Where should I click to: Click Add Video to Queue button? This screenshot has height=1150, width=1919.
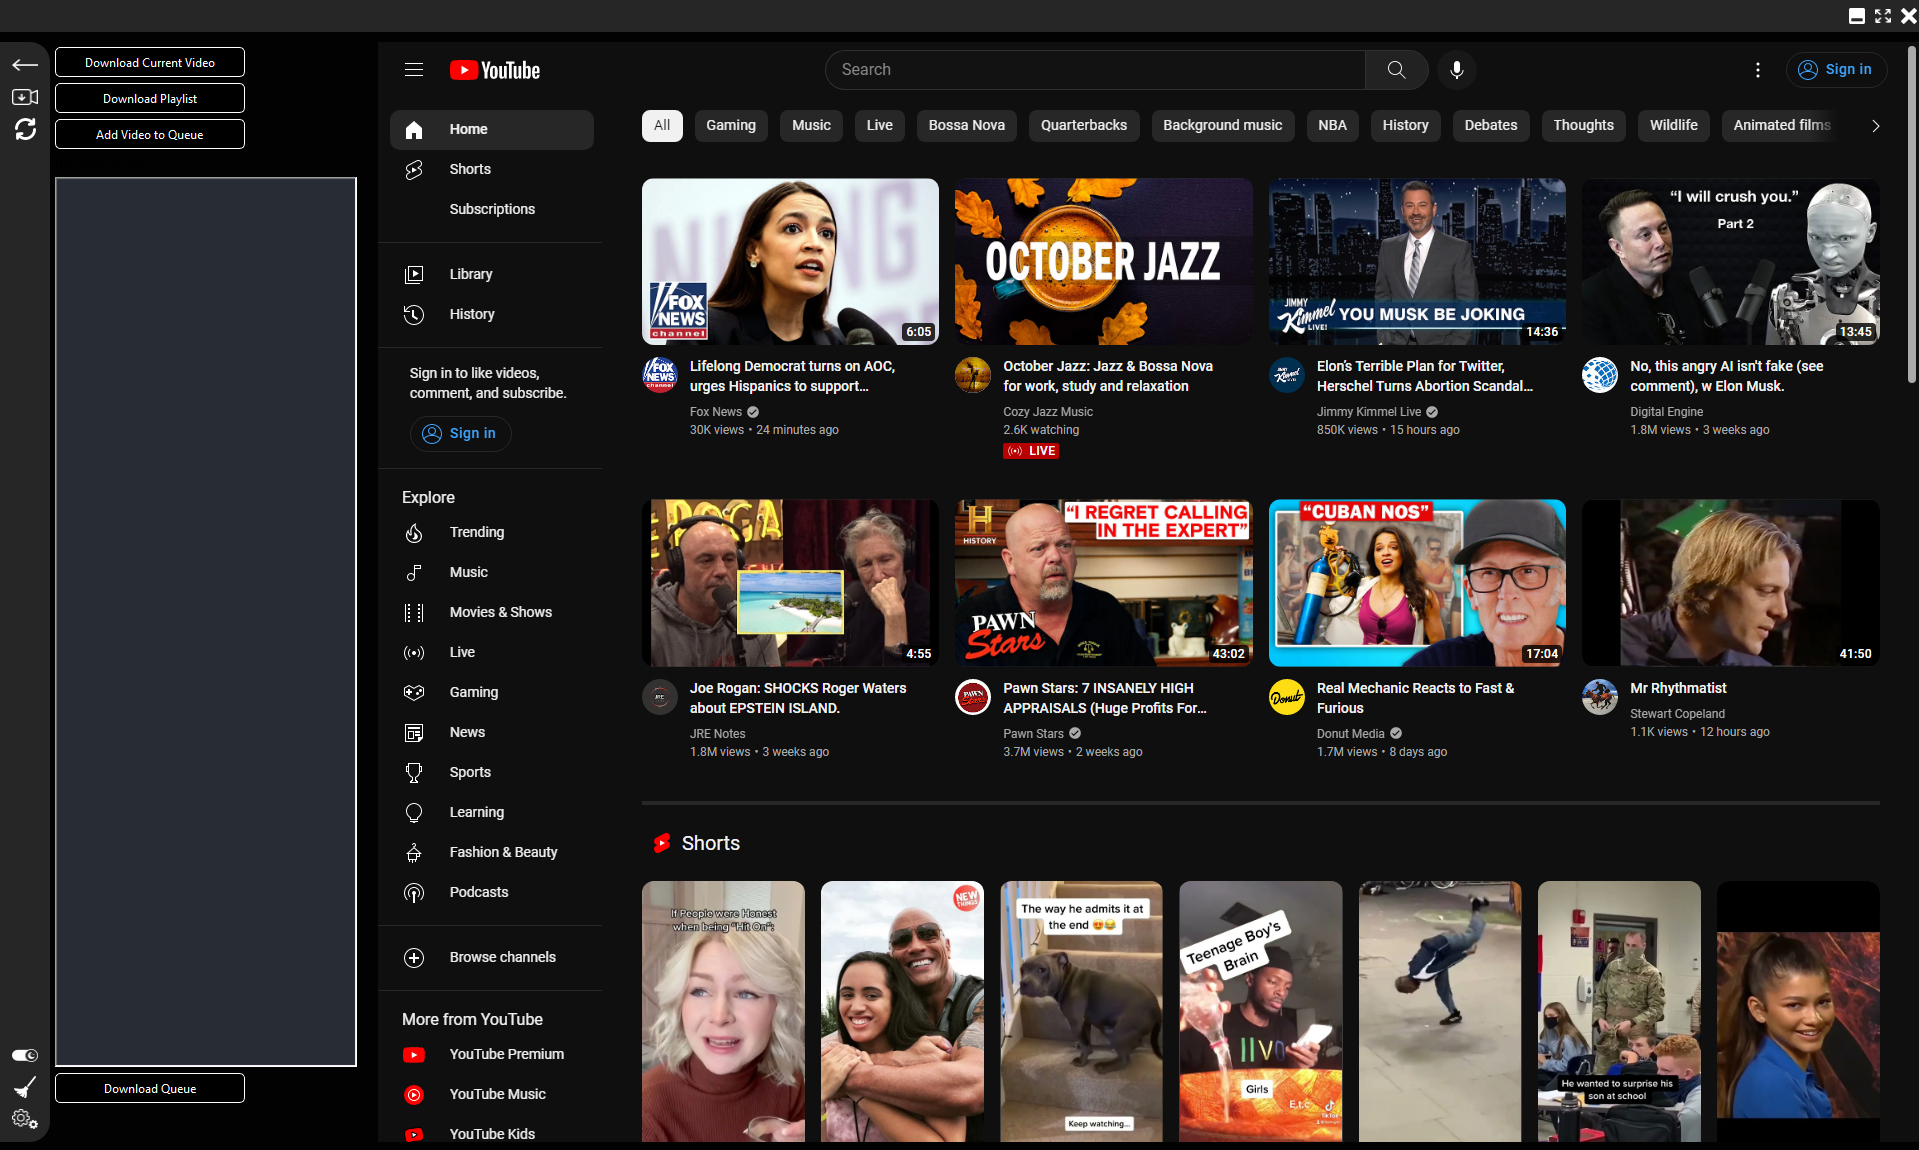[x=150, y=134]
